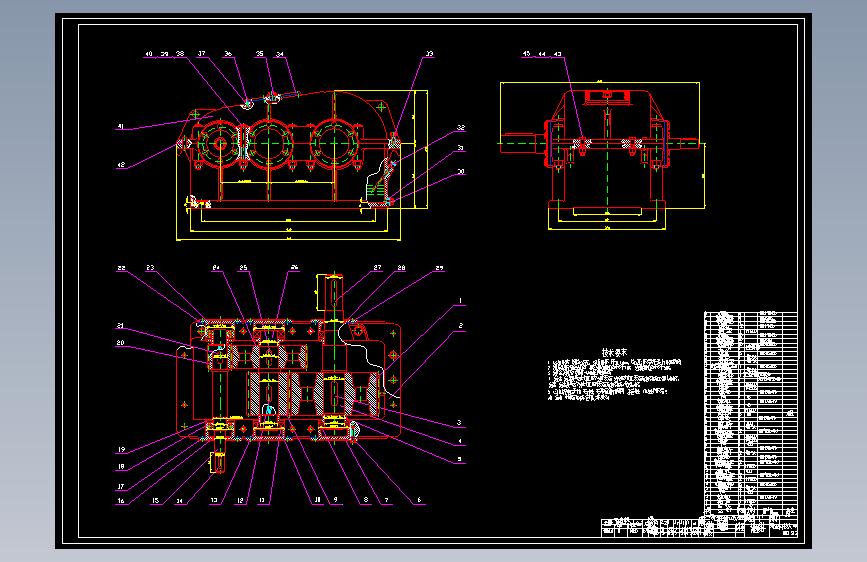Click part callout number 15
The image size is (867, 562).
155,501
